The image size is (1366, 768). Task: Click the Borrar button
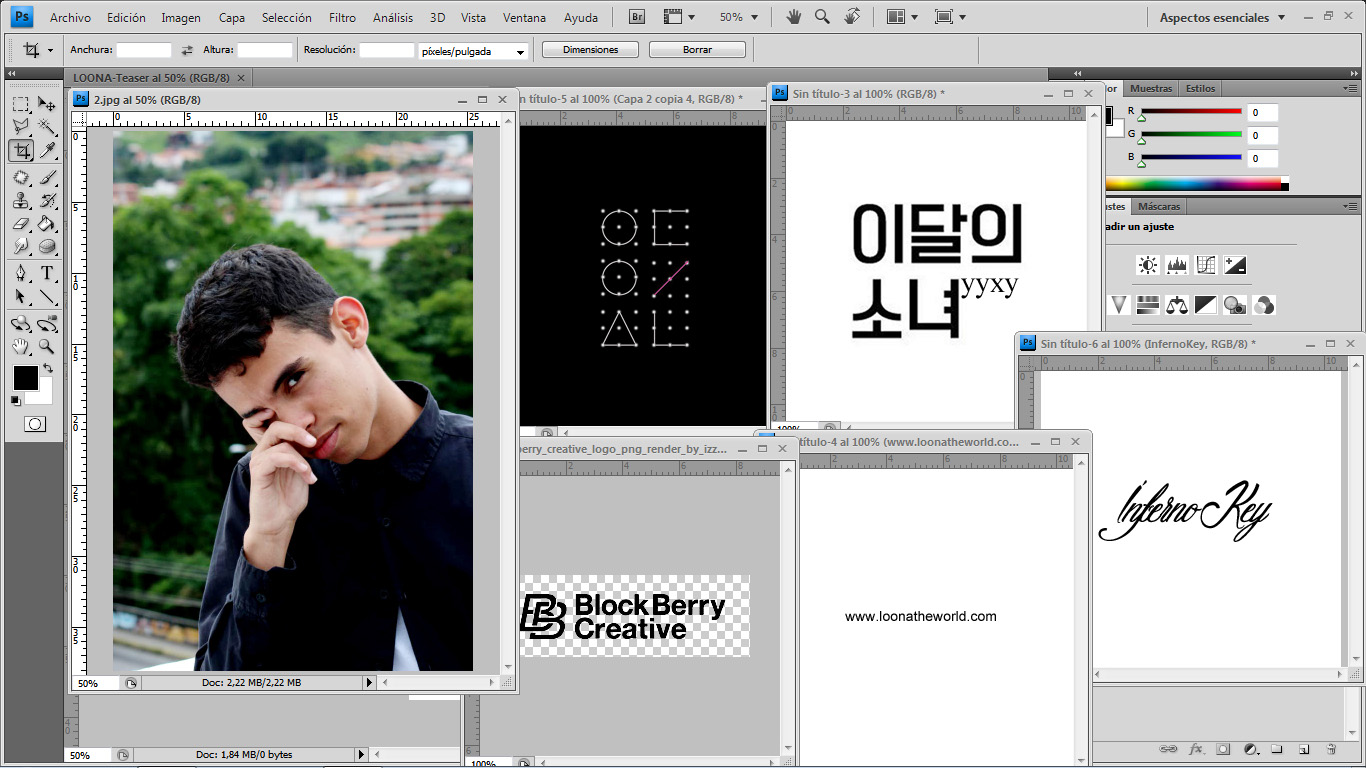[x=697, y=50]
